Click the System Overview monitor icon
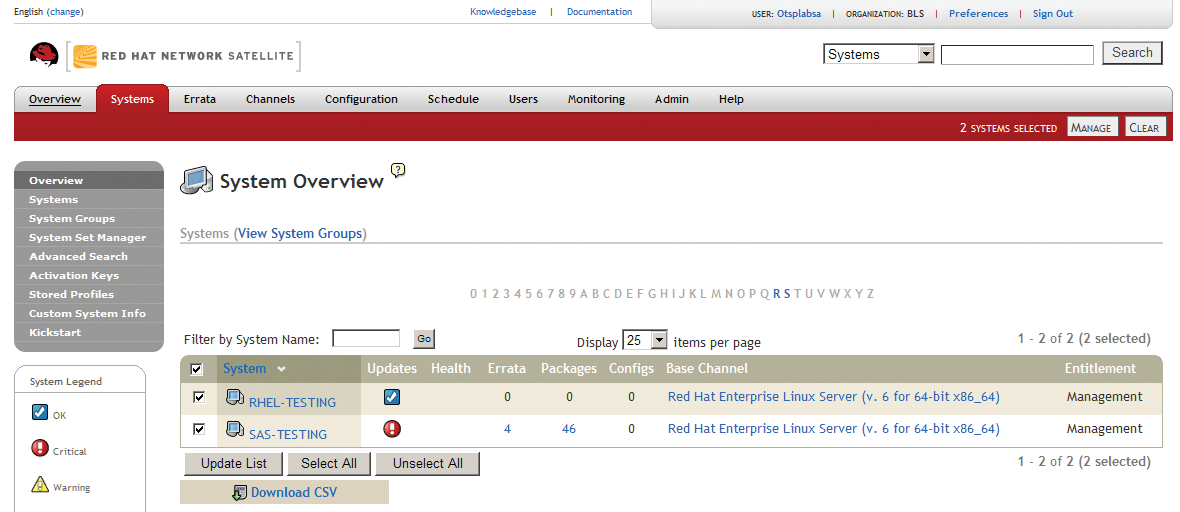 pos(196,181)
